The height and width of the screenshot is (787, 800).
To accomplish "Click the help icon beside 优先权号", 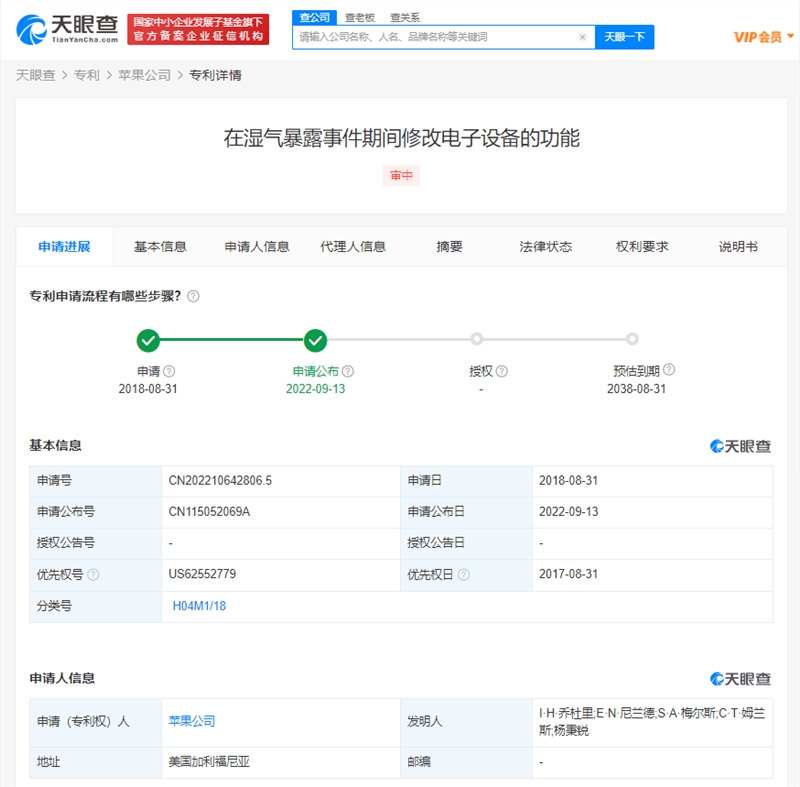I will tap(93, 575).
